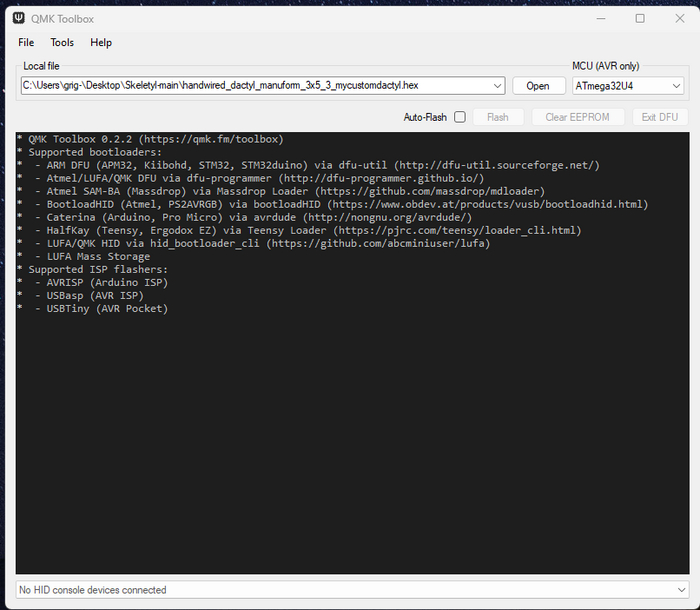
Task: Click the LUFA/QMK HID log line
Action: [254, 243]
